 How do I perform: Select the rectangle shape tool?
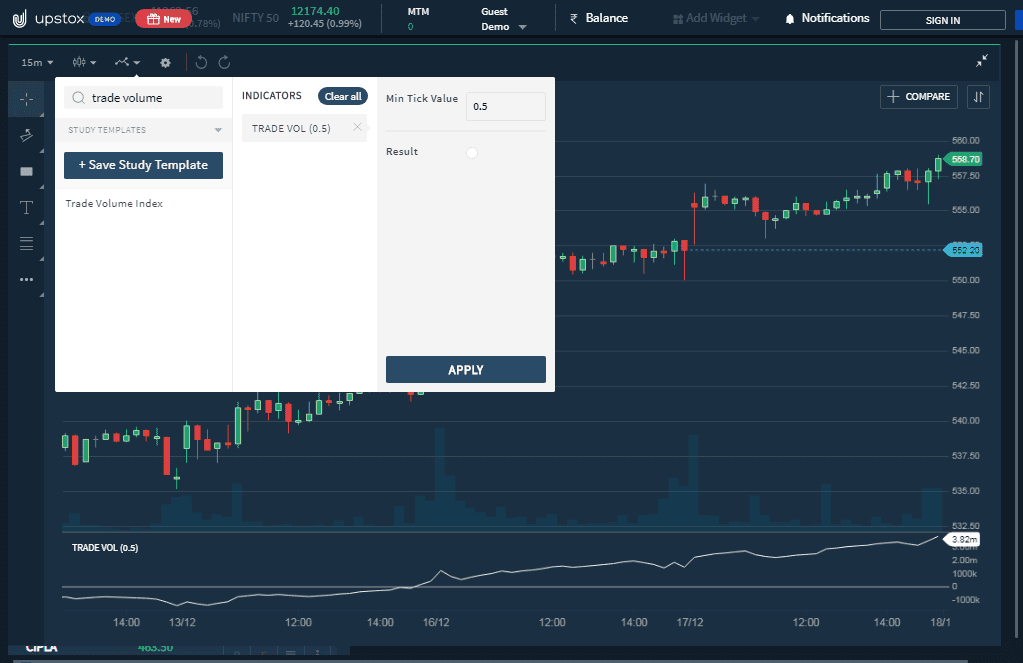(x=26, y=172)
